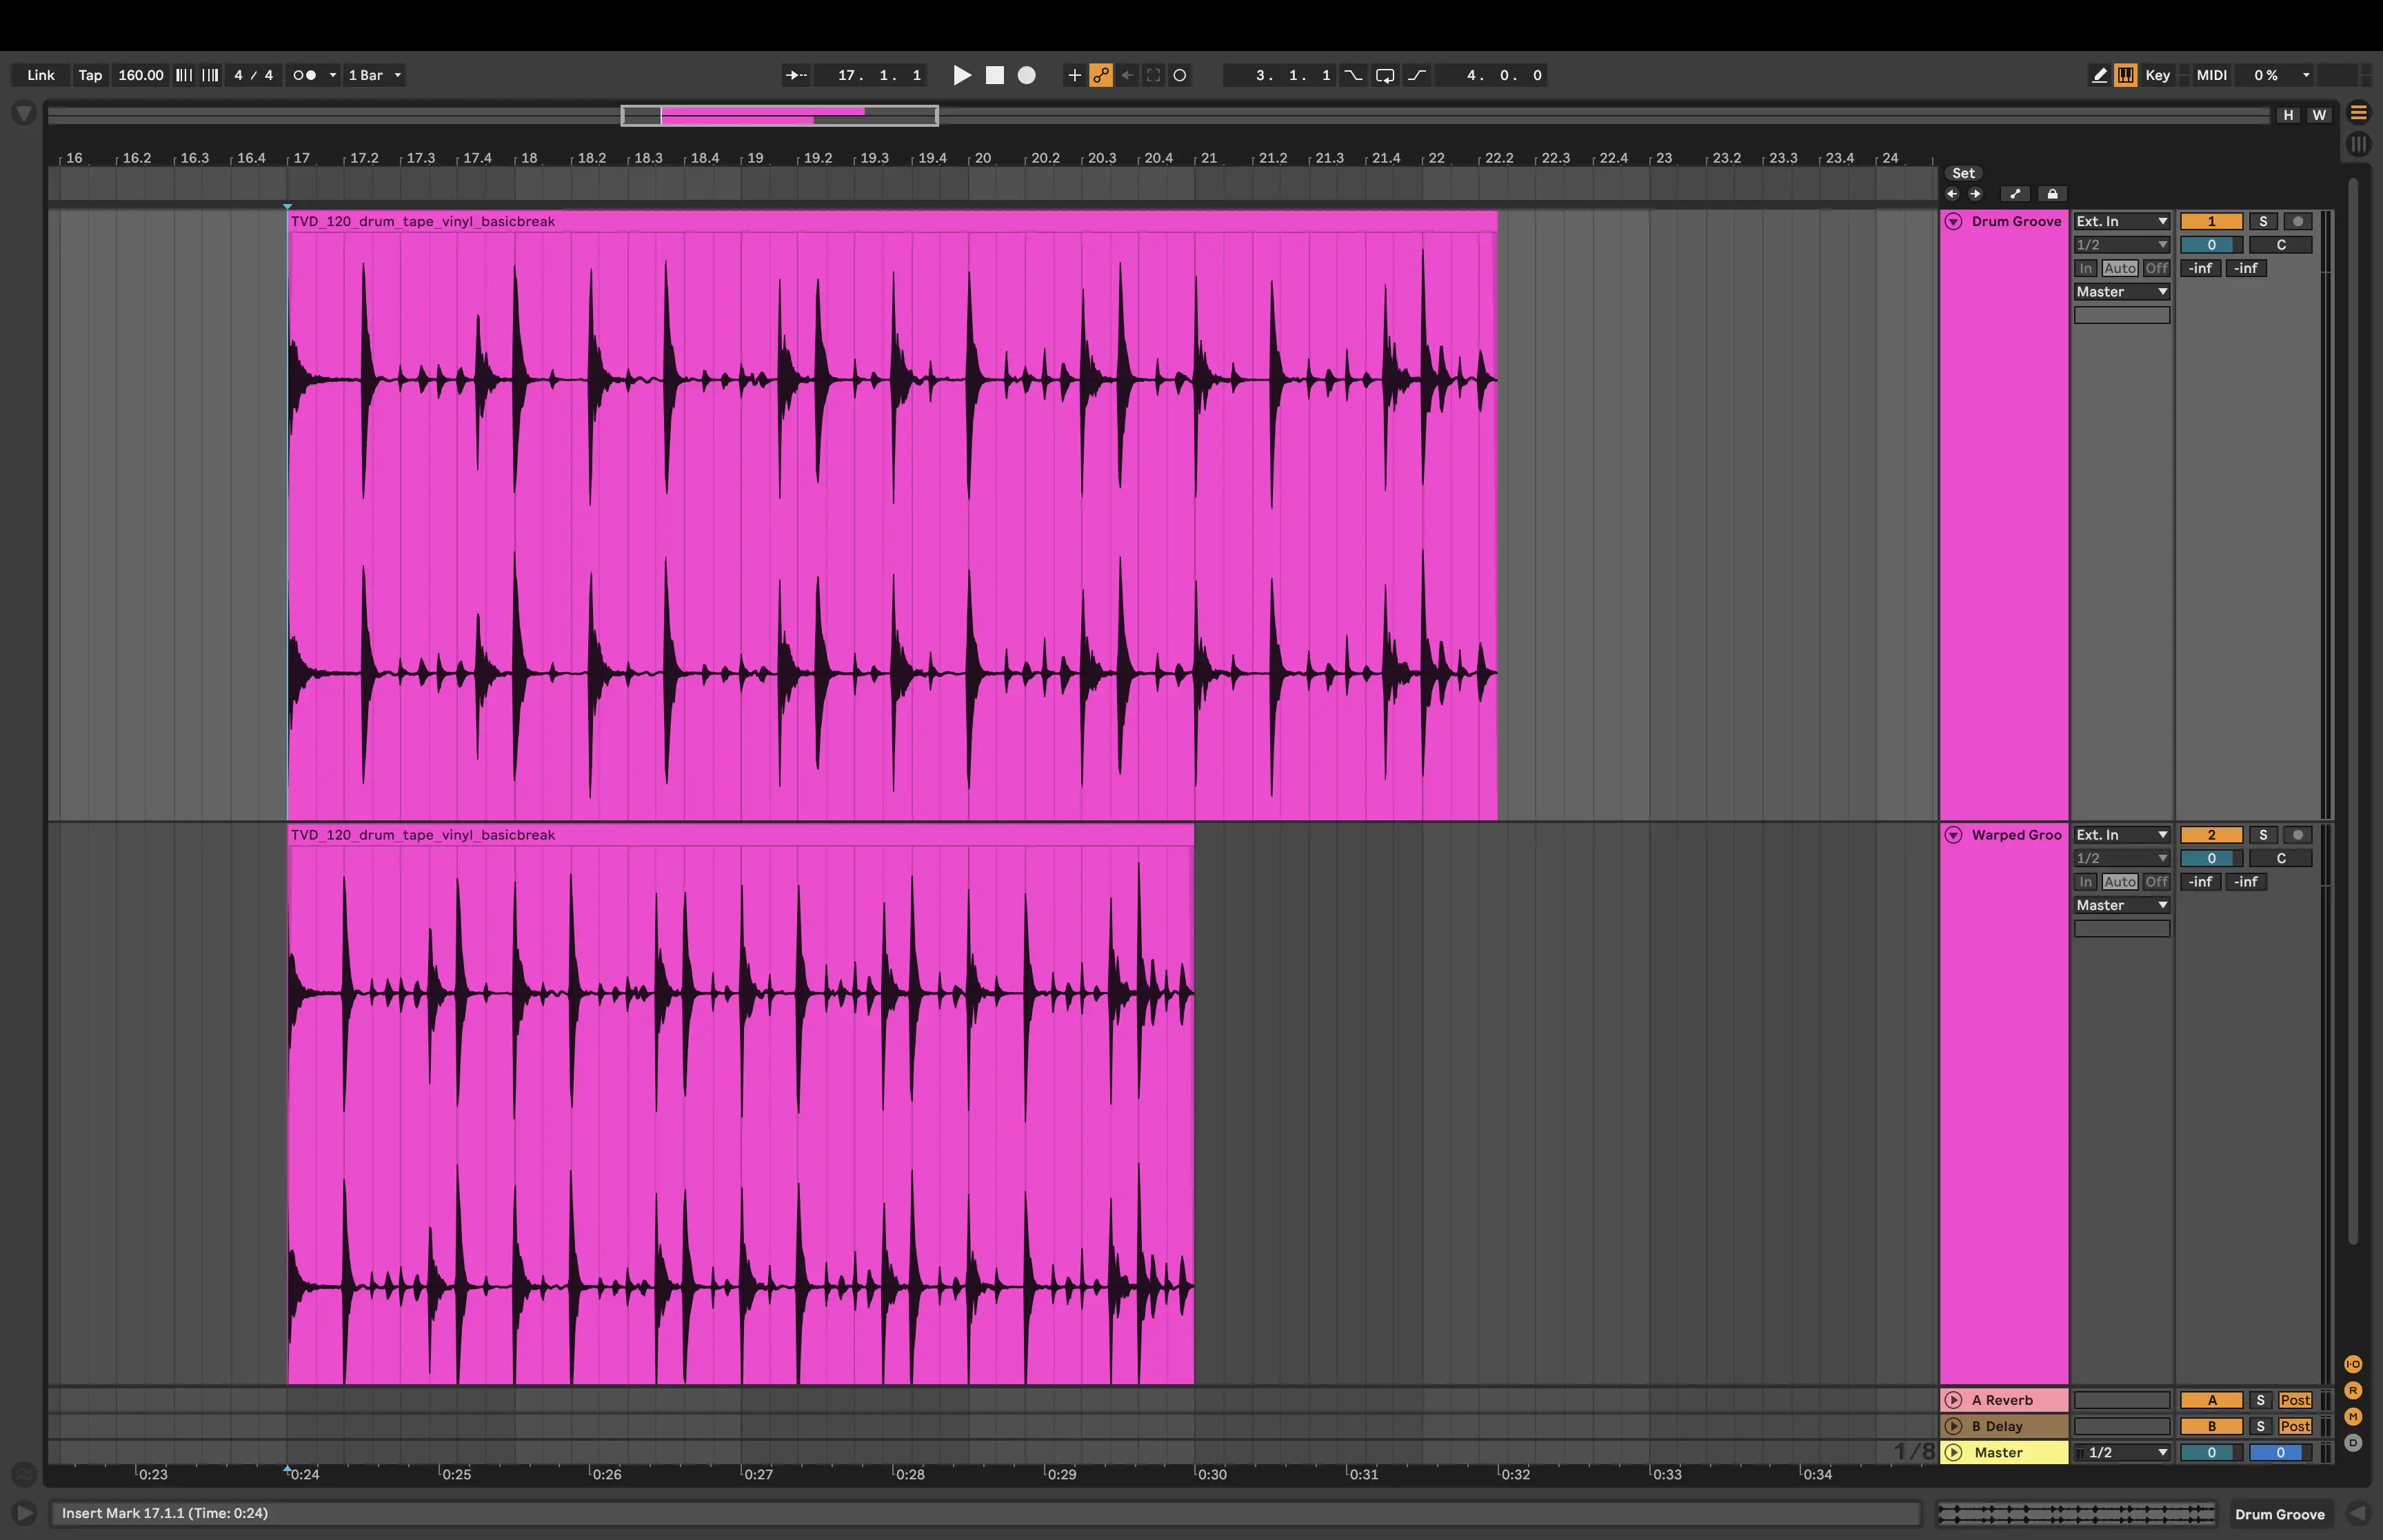This screenshot has width=2383, height=1540.
Task: Arm Drum Groove track for recording
Action: coord(2297,221)
